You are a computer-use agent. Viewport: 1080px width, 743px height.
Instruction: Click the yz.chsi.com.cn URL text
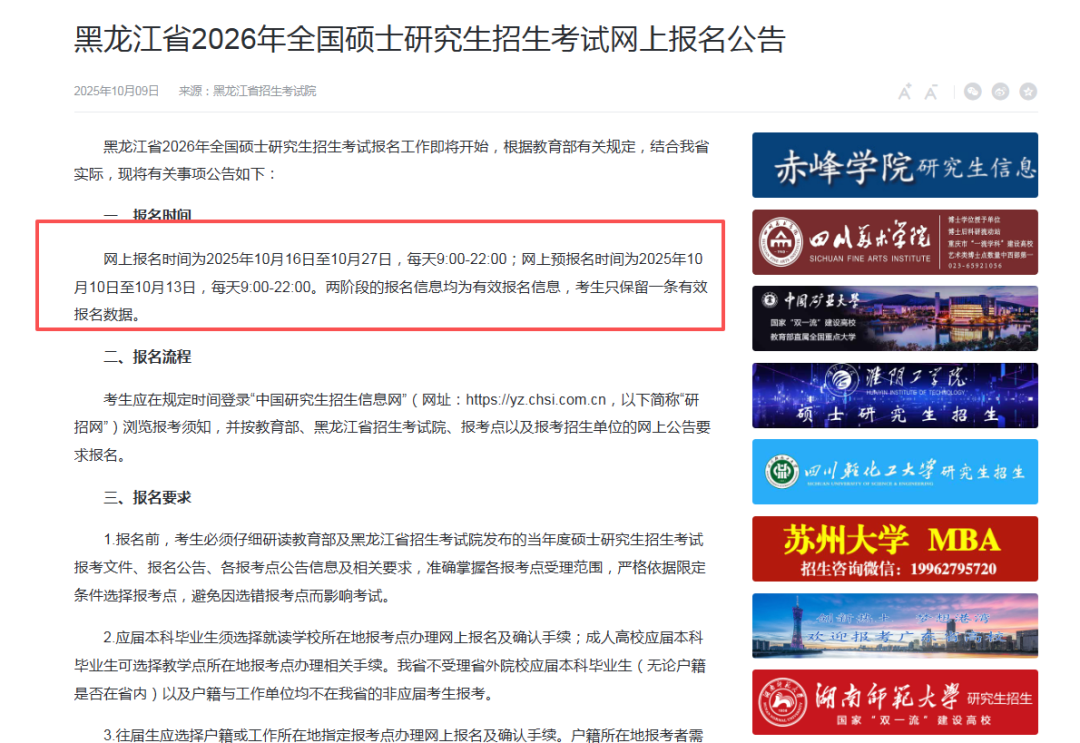pyautogui.click(x=537, y=400)
